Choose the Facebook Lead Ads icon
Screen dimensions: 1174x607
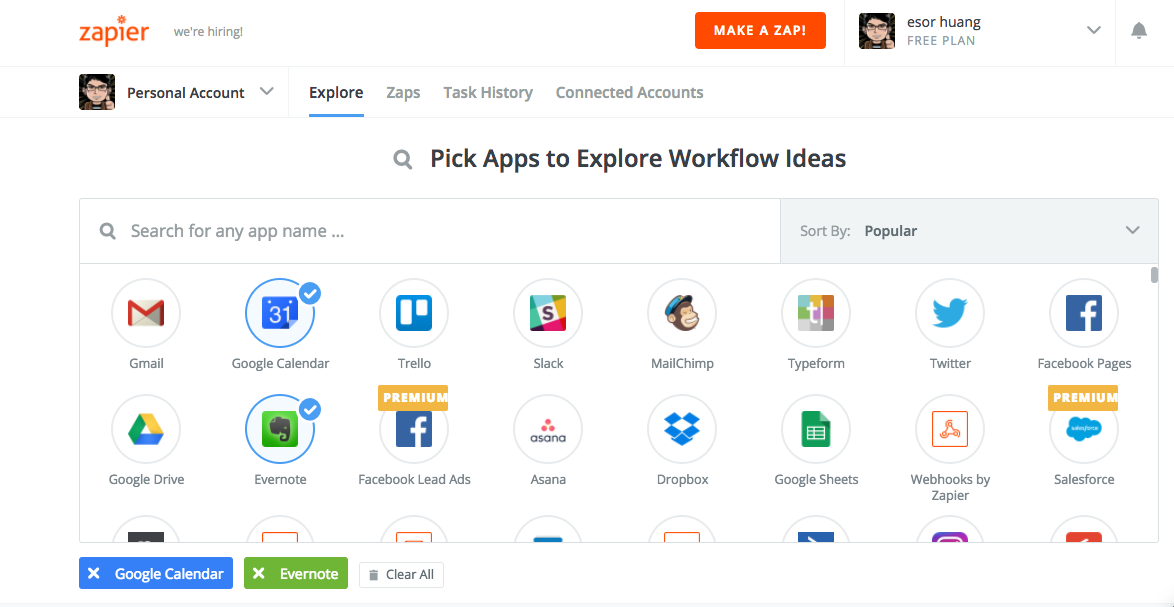(414, 429)
